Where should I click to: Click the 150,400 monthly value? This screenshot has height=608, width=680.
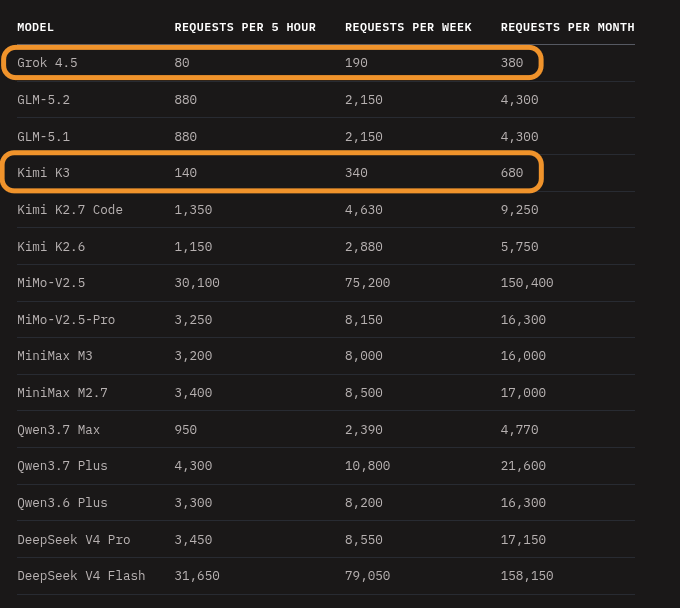pos(527,283)
